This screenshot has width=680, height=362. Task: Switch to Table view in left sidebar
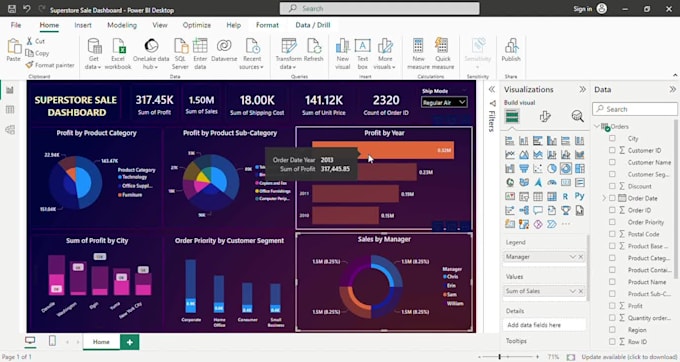(x=10, y=110)
